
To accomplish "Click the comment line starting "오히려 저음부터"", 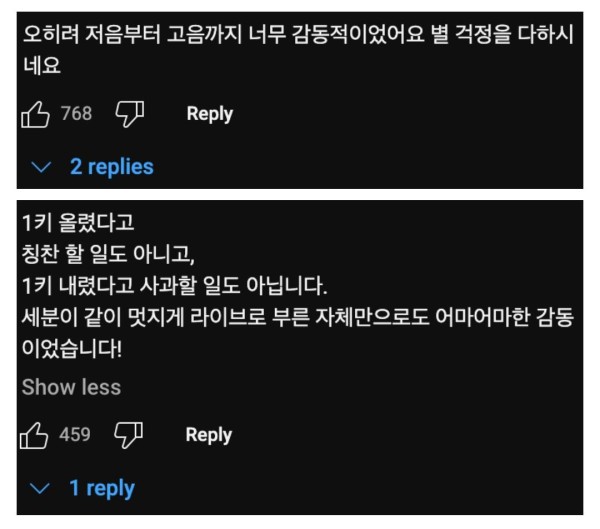I will (297, 36).
